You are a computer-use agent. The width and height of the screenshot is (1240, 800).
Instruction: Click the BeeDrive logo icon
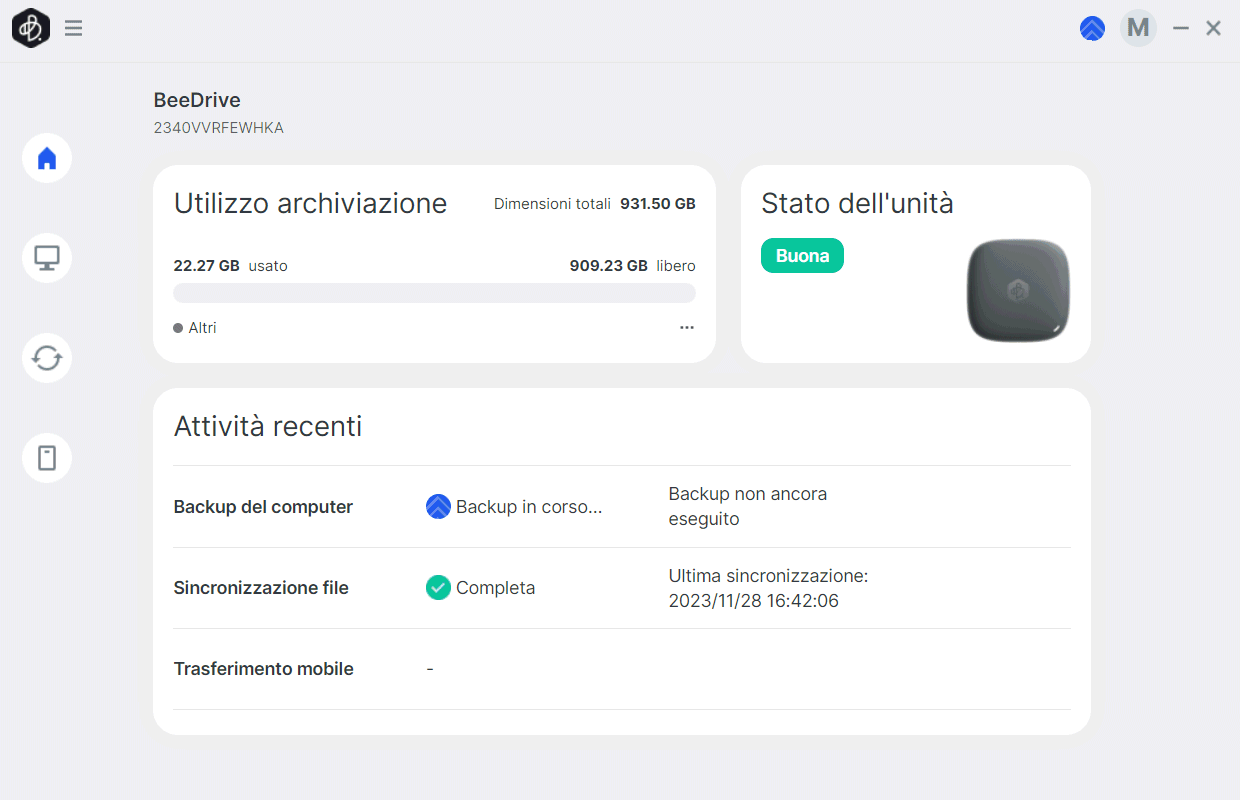point(31,28)
